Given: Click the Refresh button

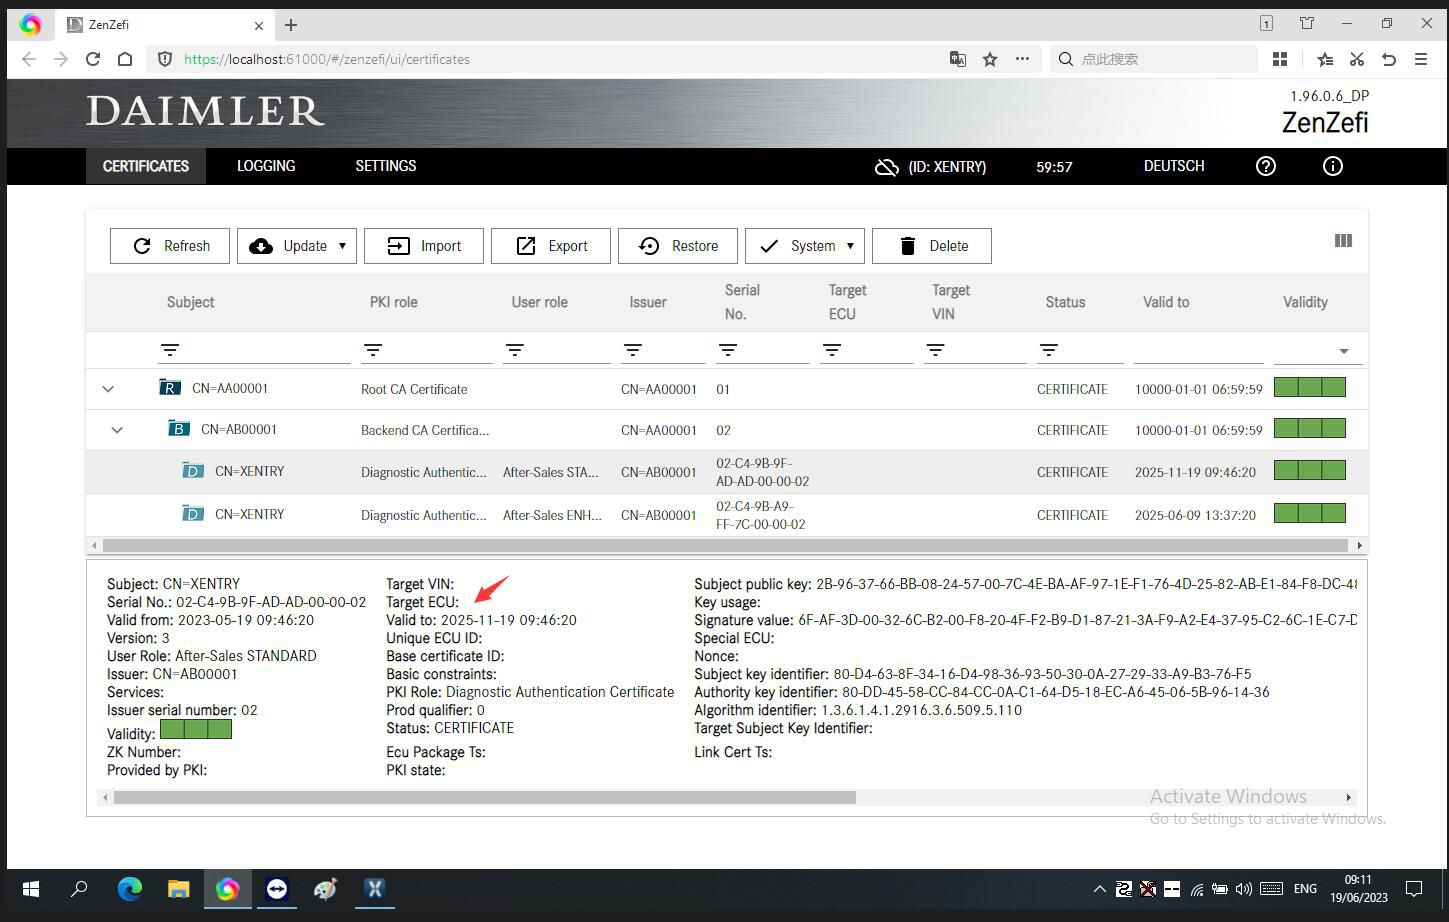Looking at the screenshot, I should click(x=170, y=246).
